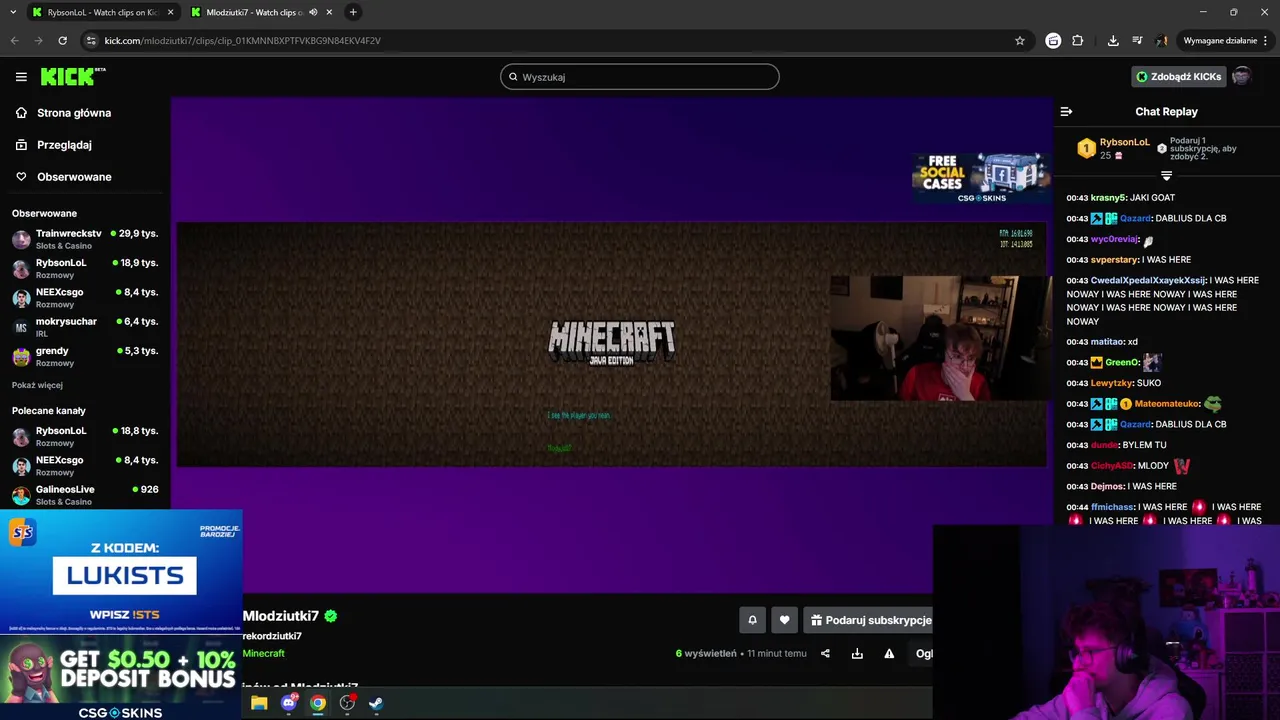Viewport: 1280px width, 720px height.
Task: Click the clapperboard extension icon
Action: (x=1053, y=41)
